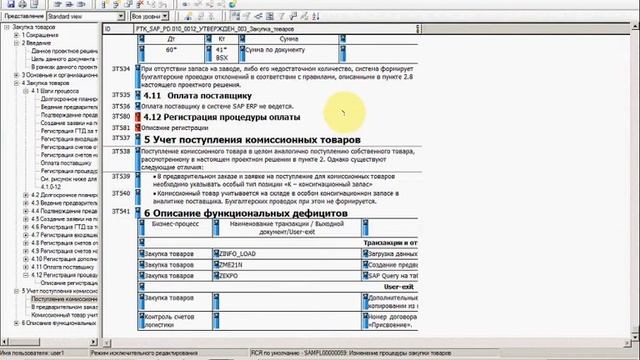This screenshot has height=360, width=640.
Task: Click the blue marker icon on row ЗТ537
Action: 138,139
